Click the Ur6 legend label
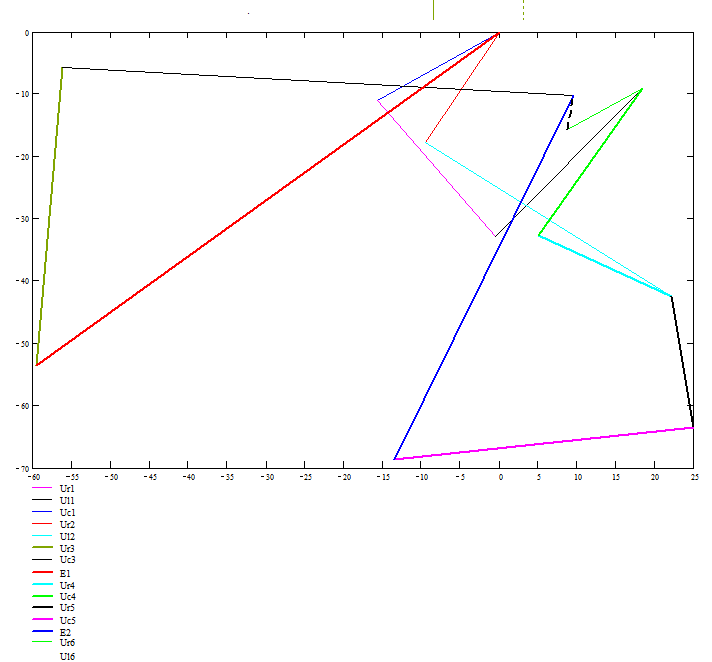 coord(67,642)
